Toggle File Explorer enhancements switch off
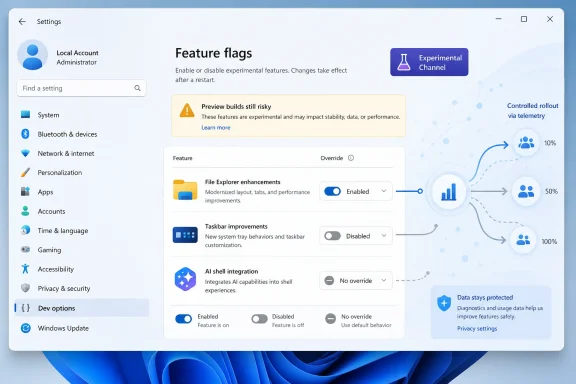 [332, 191]
